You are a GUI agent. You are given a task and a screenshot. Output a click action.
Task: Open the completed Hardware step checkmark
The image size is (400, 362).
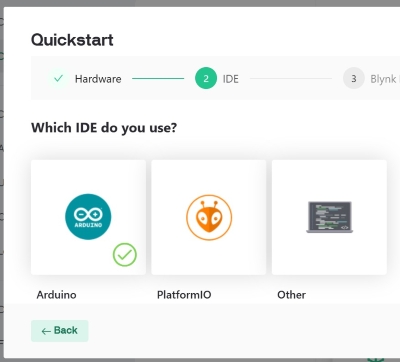(59, 79)
